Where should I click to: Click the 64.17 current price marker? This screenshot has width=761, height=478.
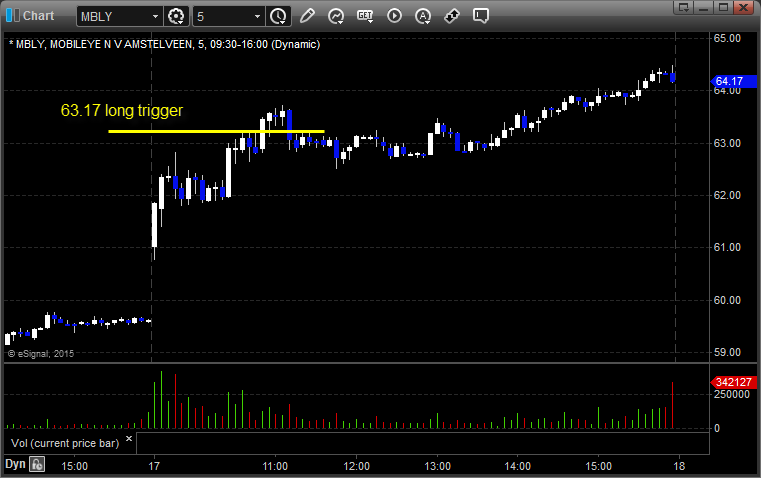pyautogui.click(x=734, y=81)
